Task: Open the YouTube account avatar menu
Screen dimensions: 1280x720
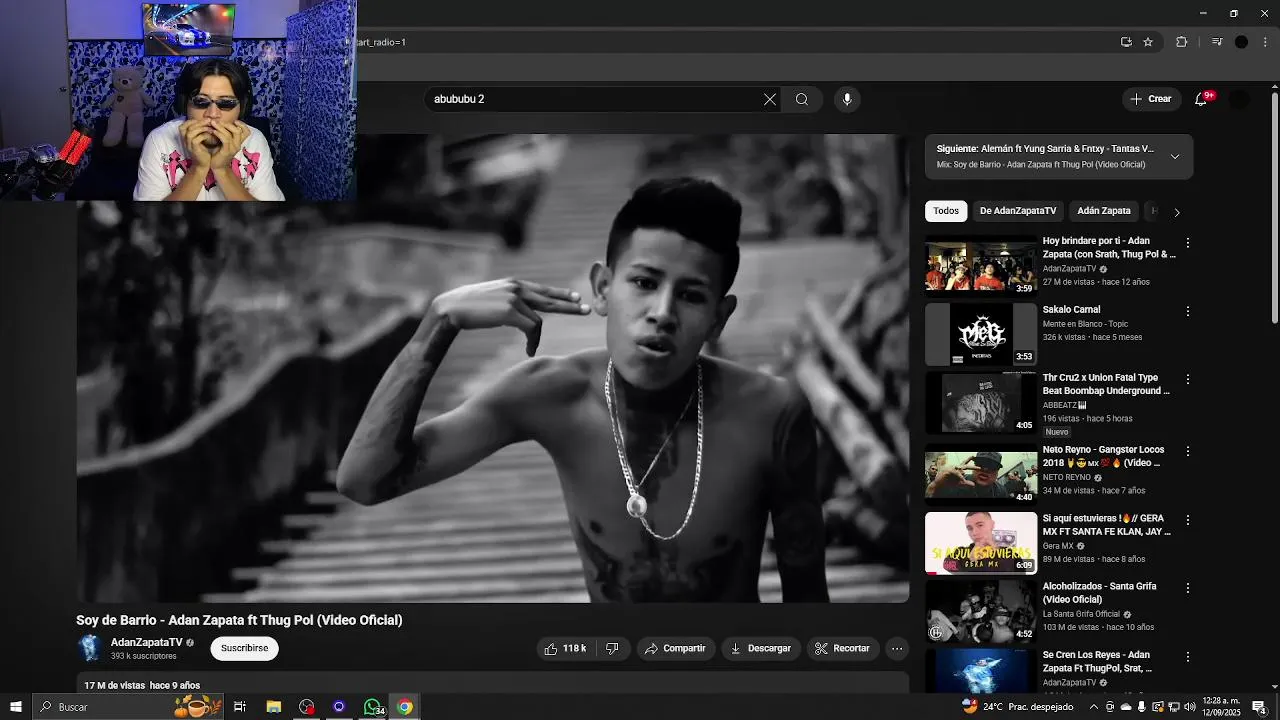Action: coord(1239,99)
